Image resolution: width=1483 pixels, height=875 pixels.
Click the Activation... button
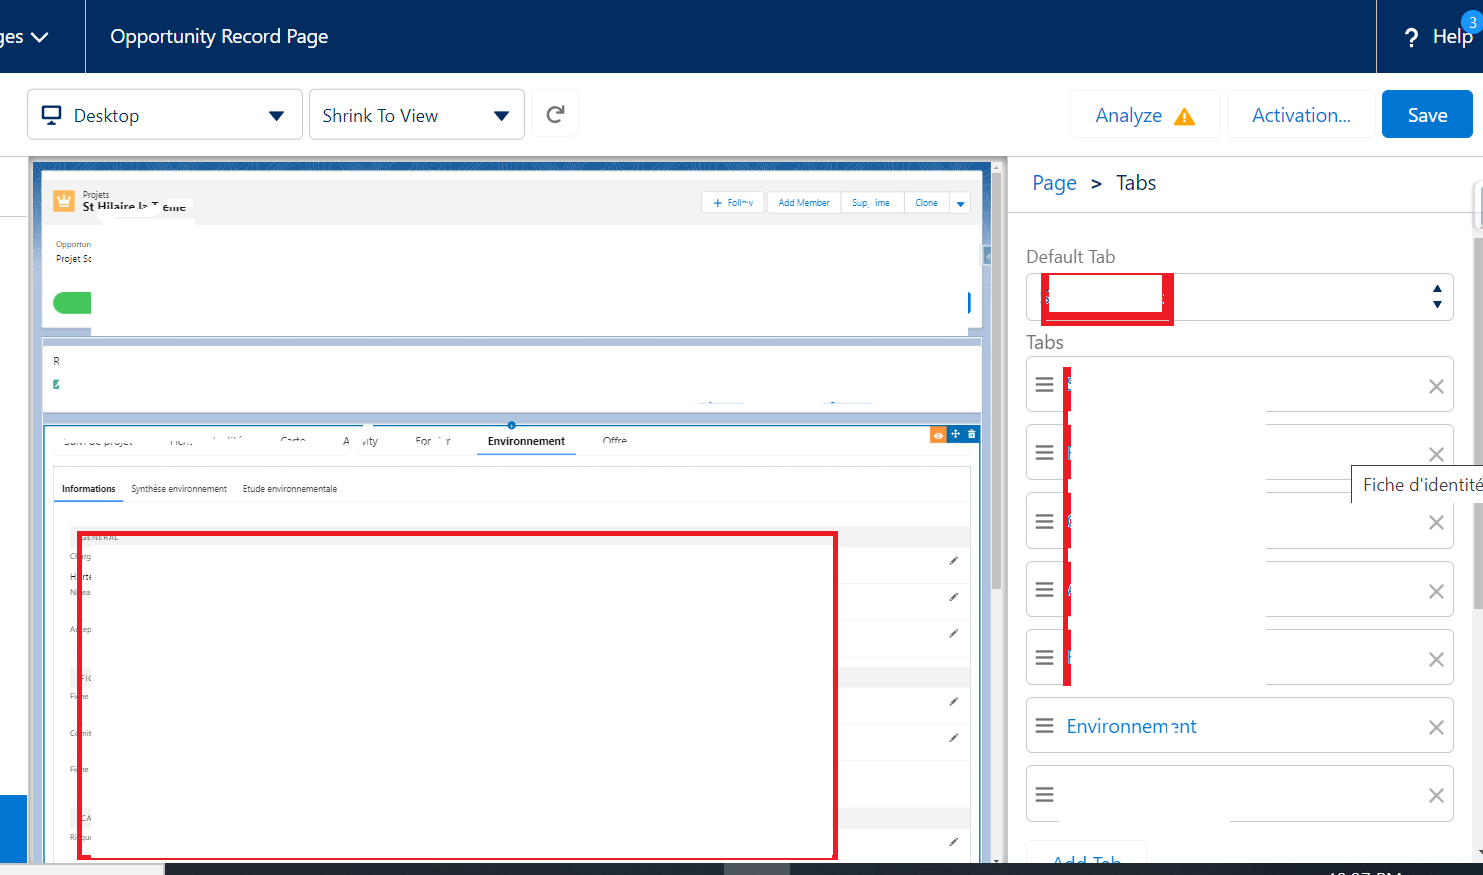[1301, 114]
